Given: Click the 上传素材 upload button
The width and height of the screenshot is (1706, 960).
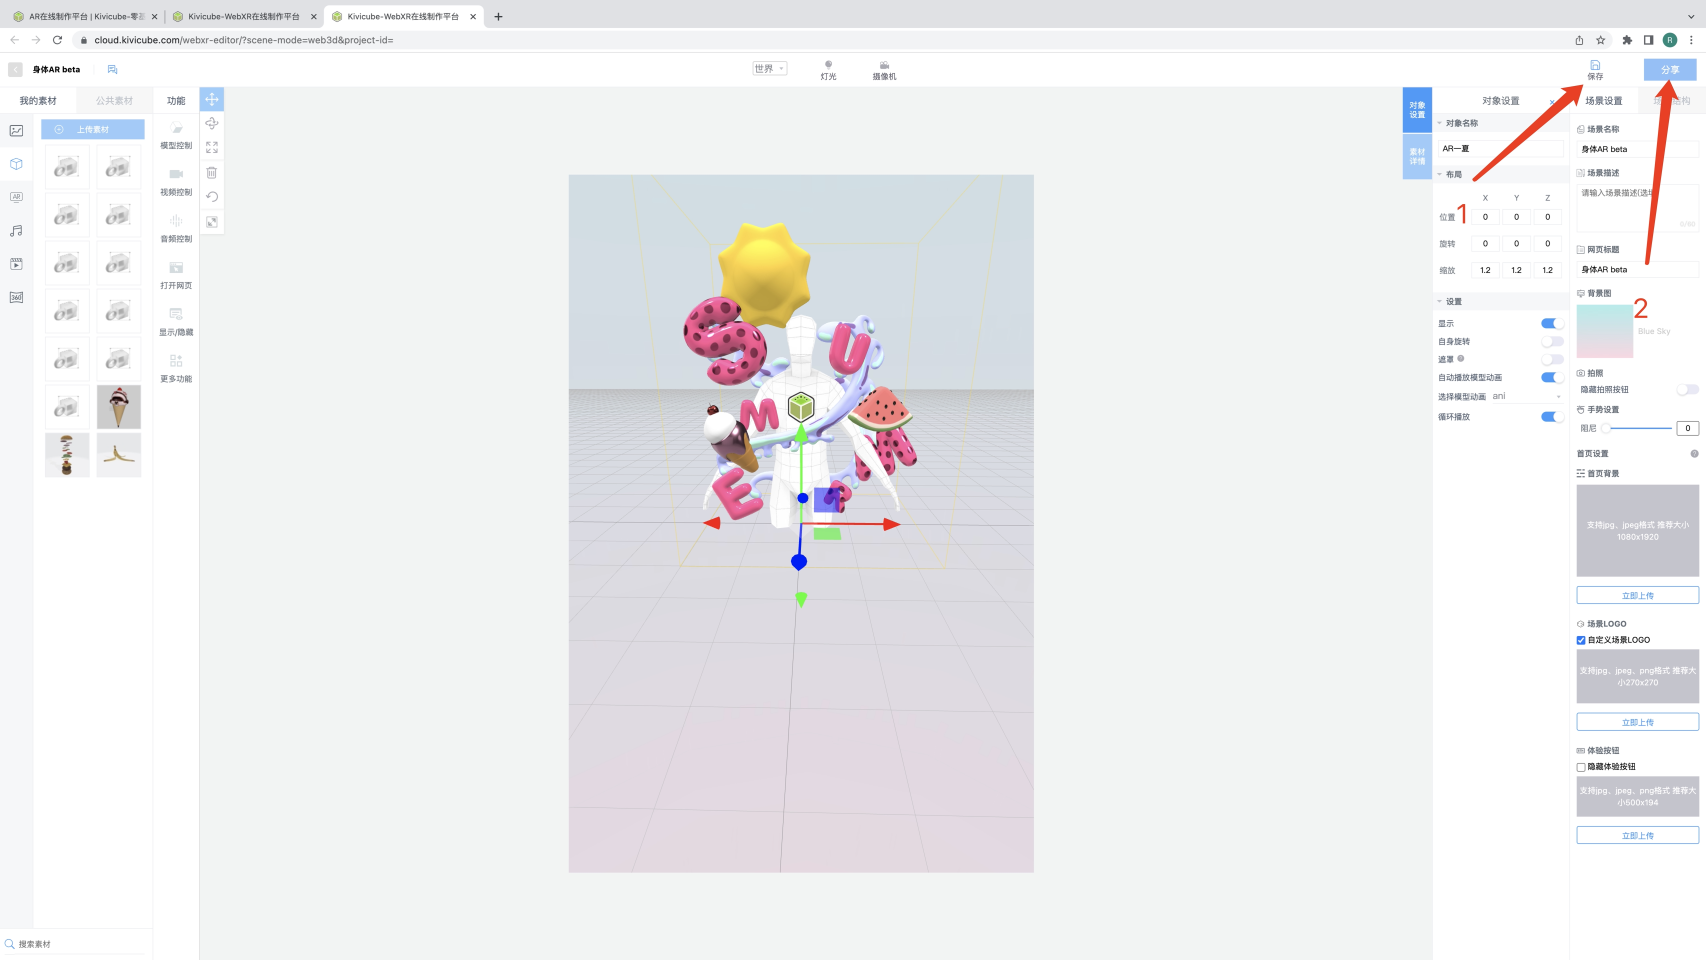Looking at the screenshot, I should (93, 130).
